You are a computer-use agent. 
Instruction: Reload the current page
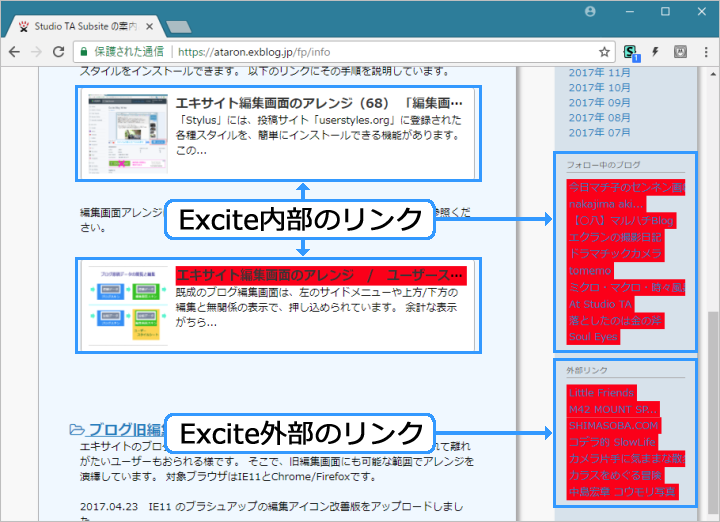(x=58, y=52)
